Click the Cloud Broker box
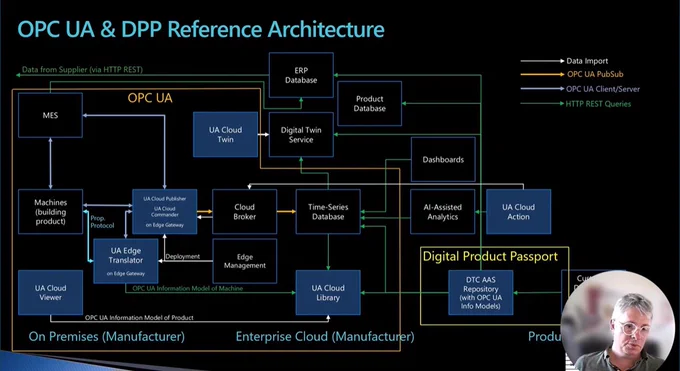The height and width of the screenshot is (371, 680). tap(245, 212)
